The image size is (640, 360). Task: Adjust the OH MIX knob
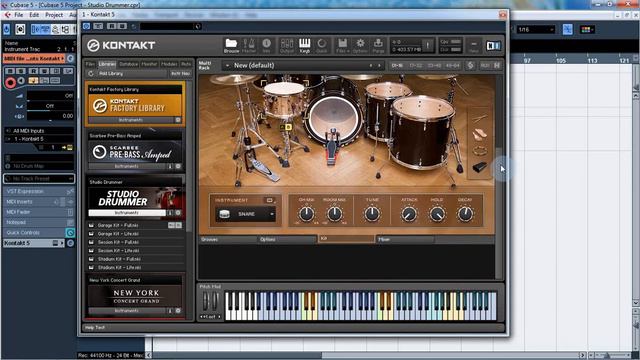click(307, 213)
